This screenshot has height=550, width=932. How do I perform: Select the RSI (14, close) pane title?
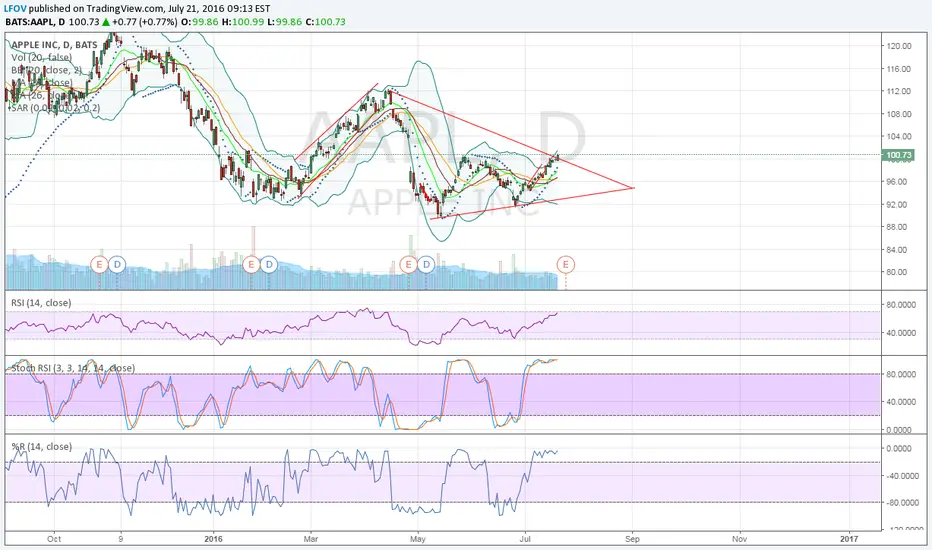point(41,303)
